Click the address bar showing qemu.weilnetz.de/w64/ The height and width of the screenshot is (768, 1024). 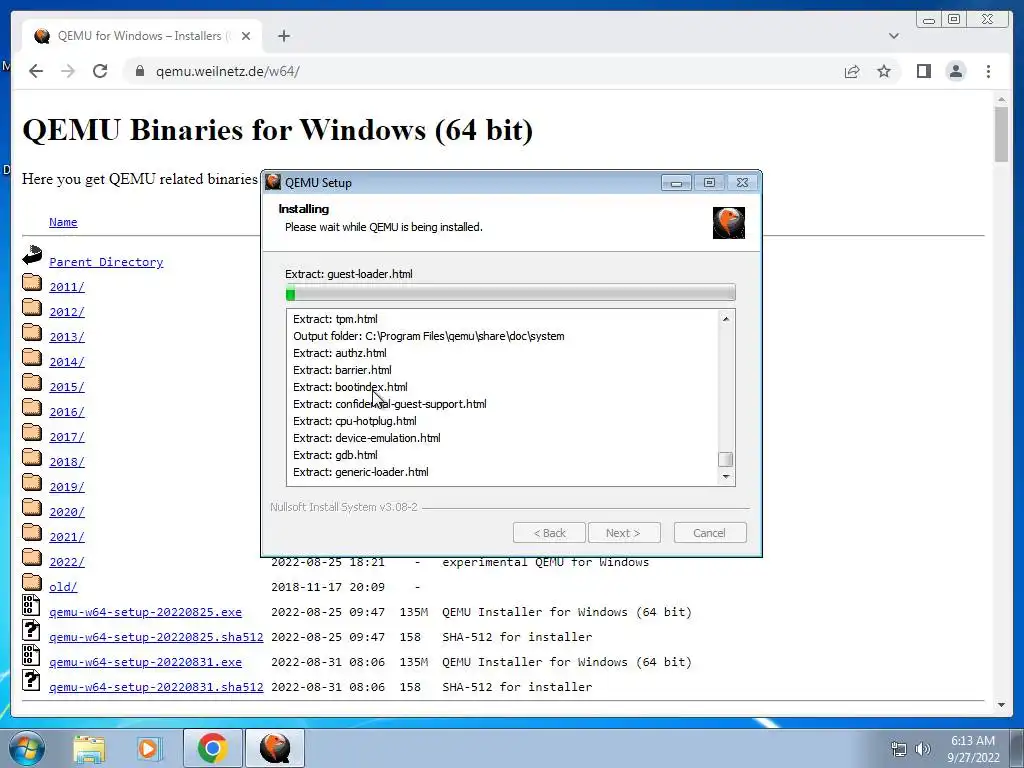483,71
